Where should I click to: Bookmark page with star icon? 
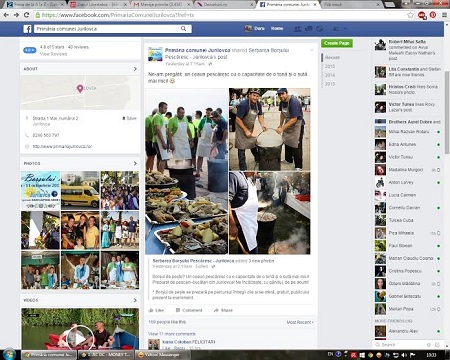click(410, 15)
